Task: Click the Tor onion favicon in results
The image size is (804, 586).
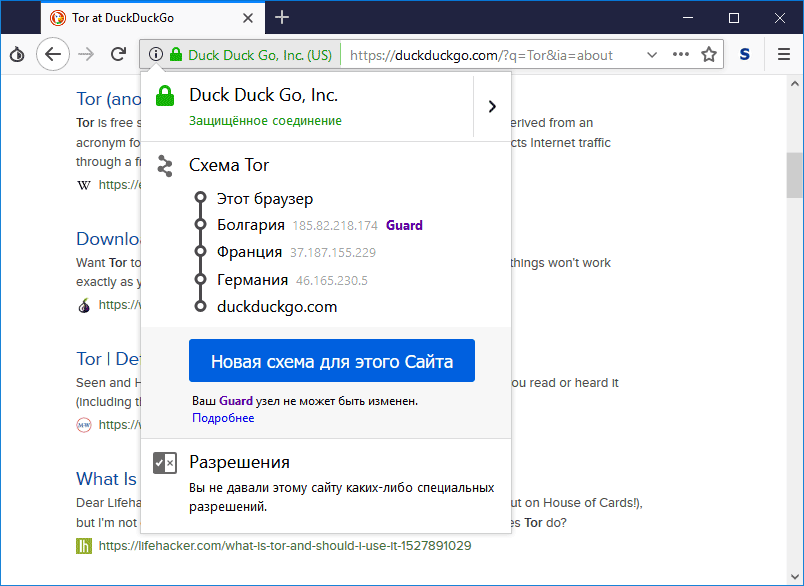Action: click(84, 306)
